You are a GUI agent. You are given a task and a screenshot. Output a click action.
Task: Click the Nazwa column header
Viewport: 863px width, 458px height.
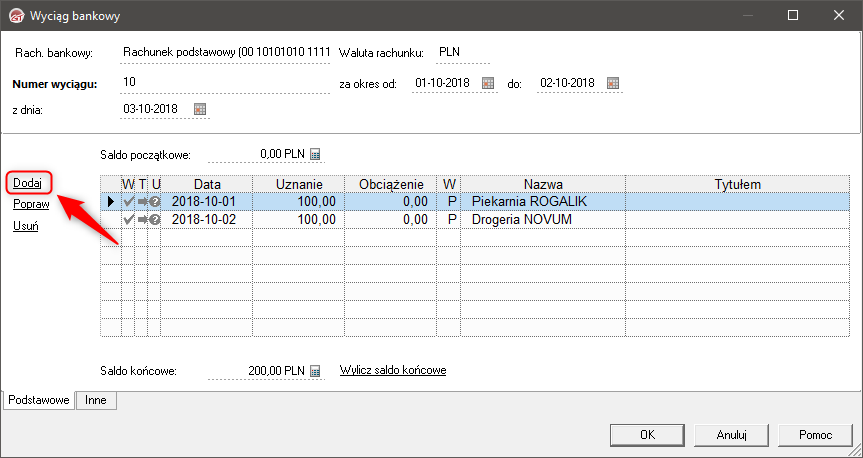tap(543, 184)
